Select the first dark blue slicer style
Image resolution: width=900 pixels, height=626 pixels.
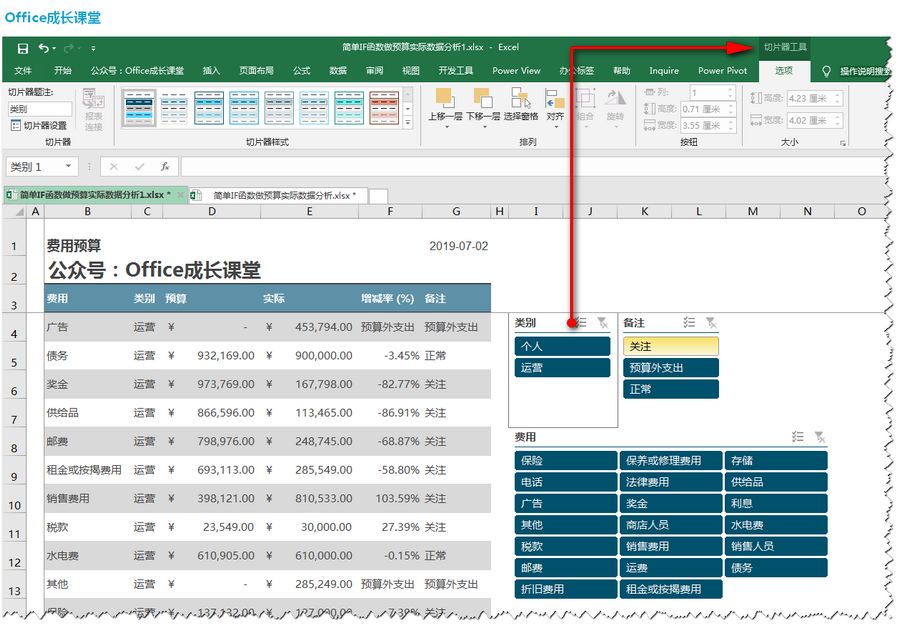pos(139,108)
